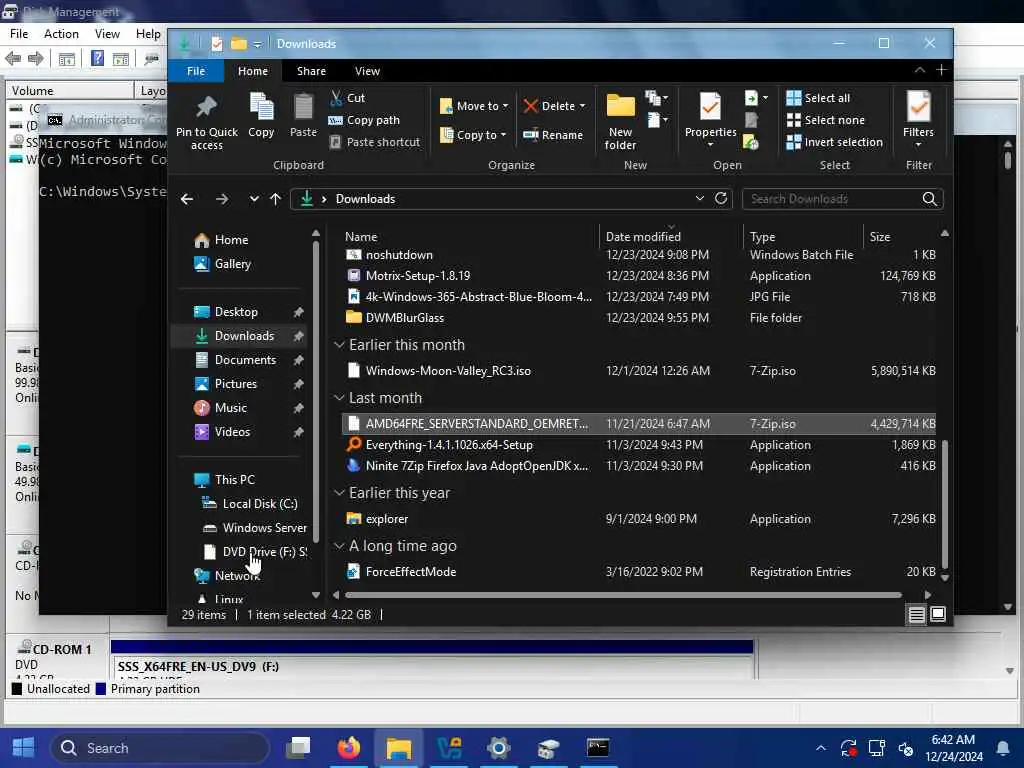Open File menu in Disk Management

(19, 34)
